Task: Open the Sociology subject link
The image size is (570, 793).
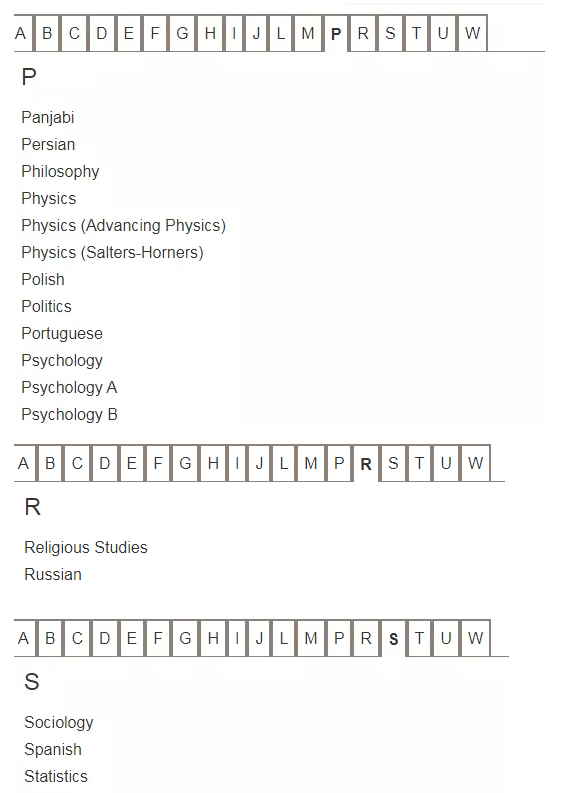Action: (59, 722)
